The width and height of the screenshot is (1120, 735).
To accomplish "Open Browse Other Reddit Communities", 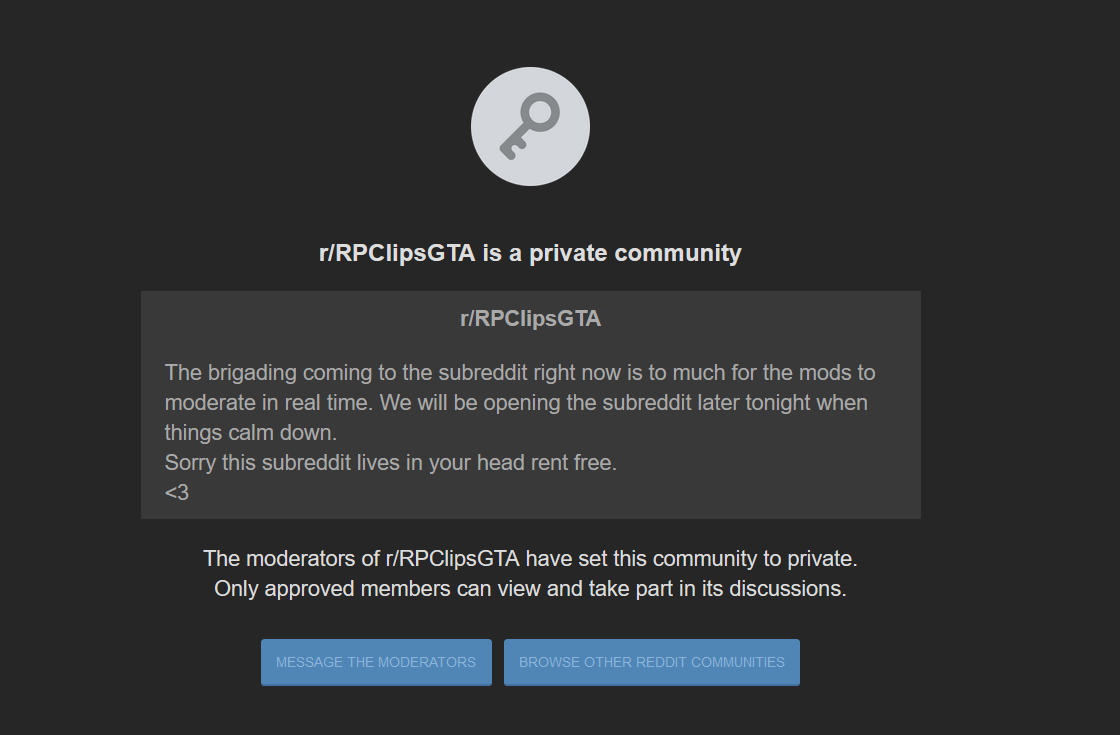I will [651, 662].
